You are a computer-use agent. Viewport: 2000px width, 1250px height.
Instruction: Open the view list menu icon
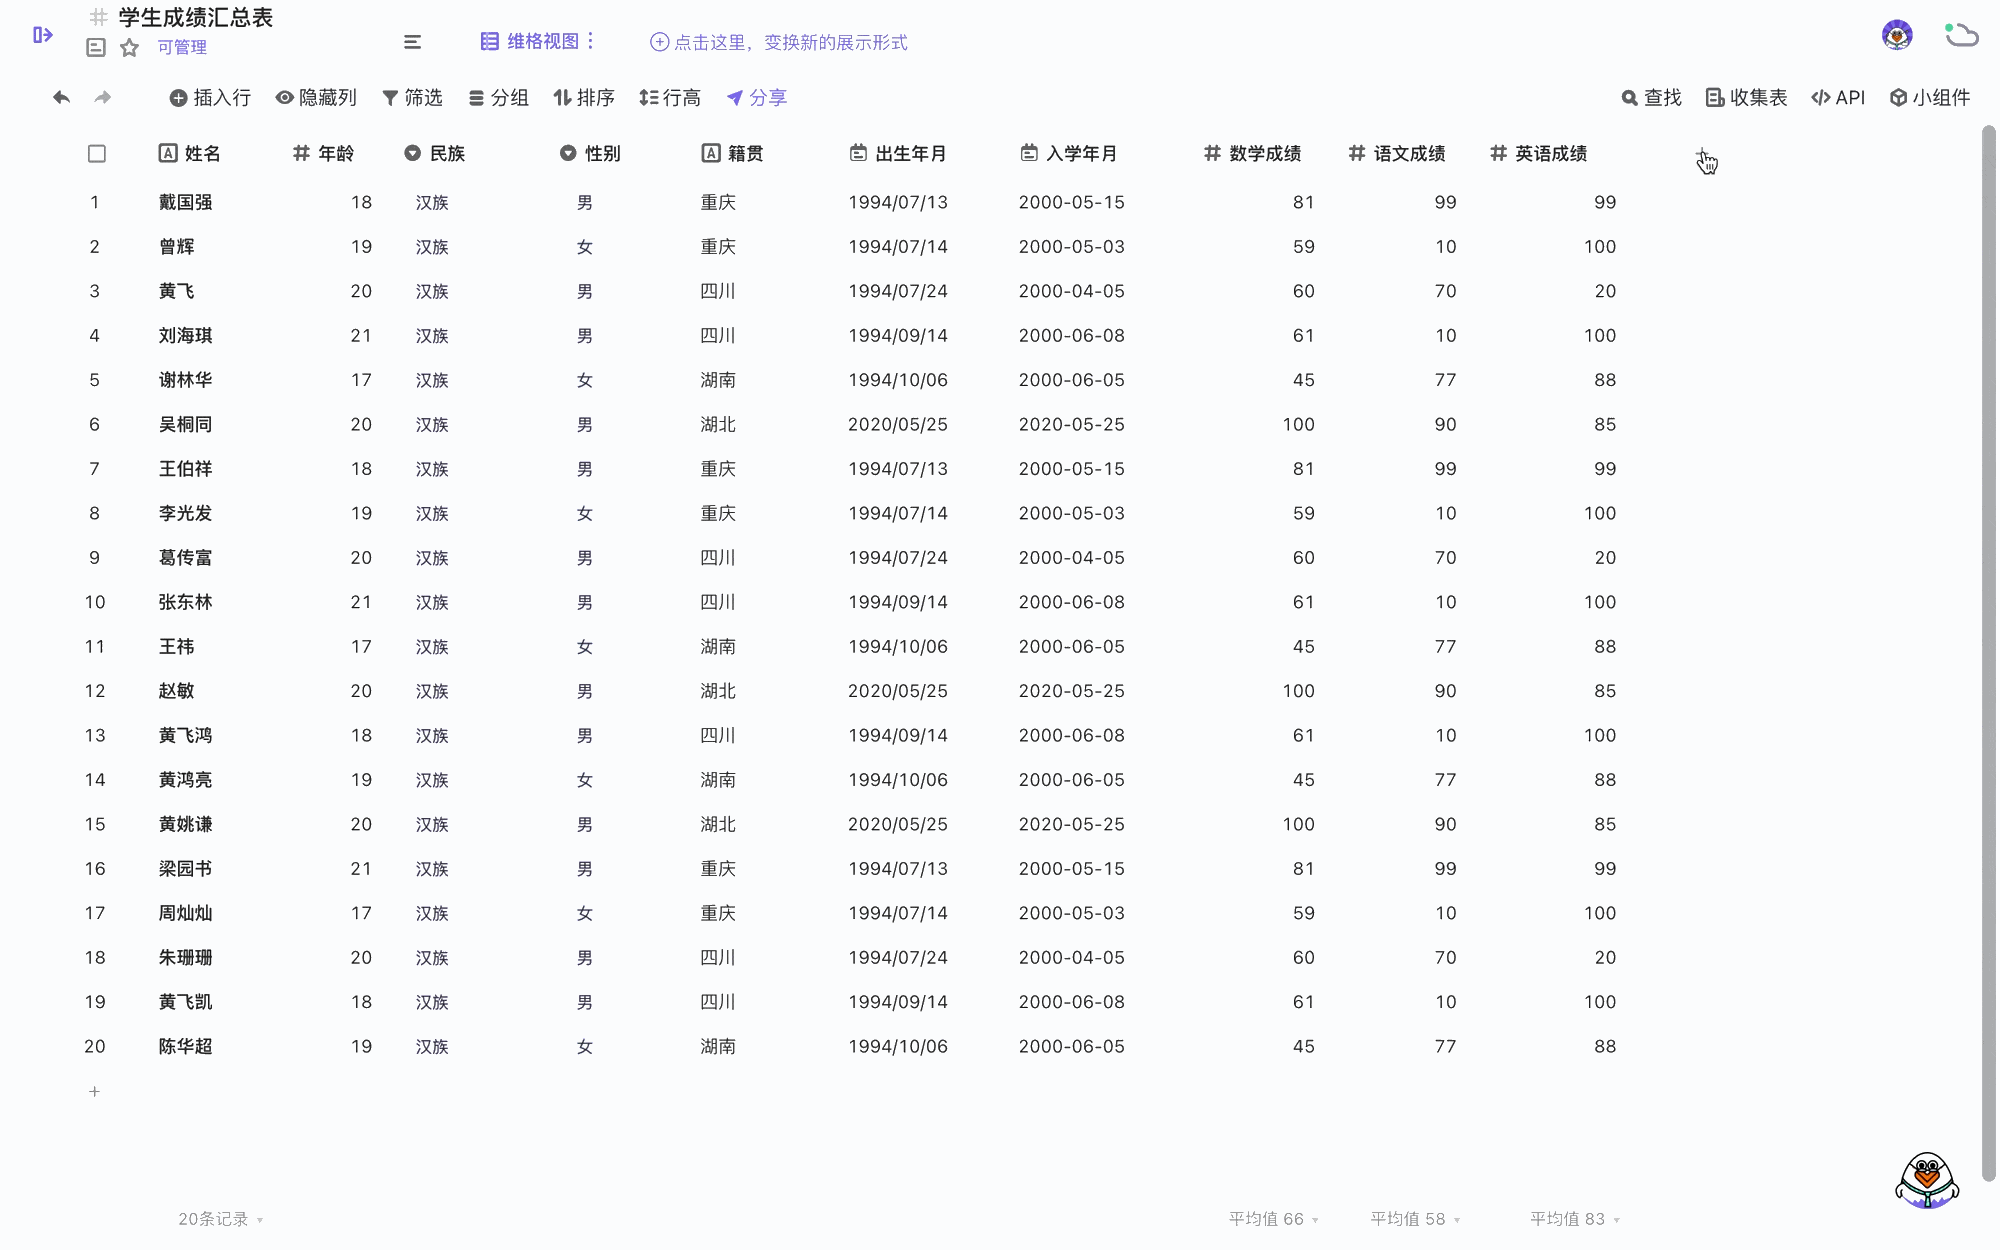click(x=412, y=42)
